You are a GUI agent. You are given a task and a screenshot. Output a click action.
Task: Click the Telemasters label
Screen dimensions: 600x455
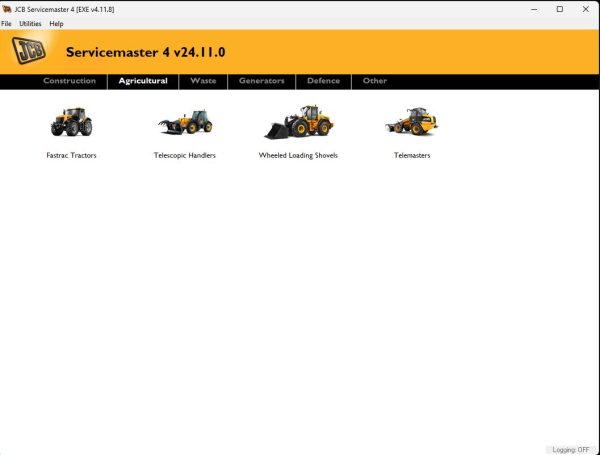click(412, 155)
